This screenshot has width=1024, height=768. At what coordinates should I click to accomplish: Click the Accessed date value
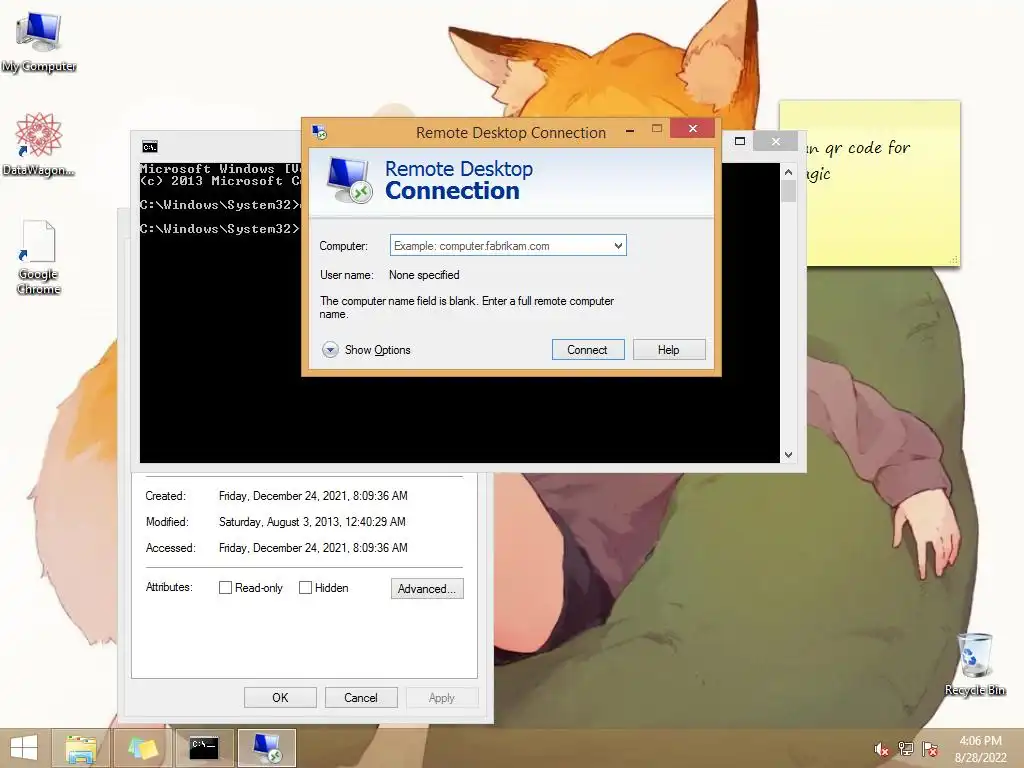(x=313, y=548)
